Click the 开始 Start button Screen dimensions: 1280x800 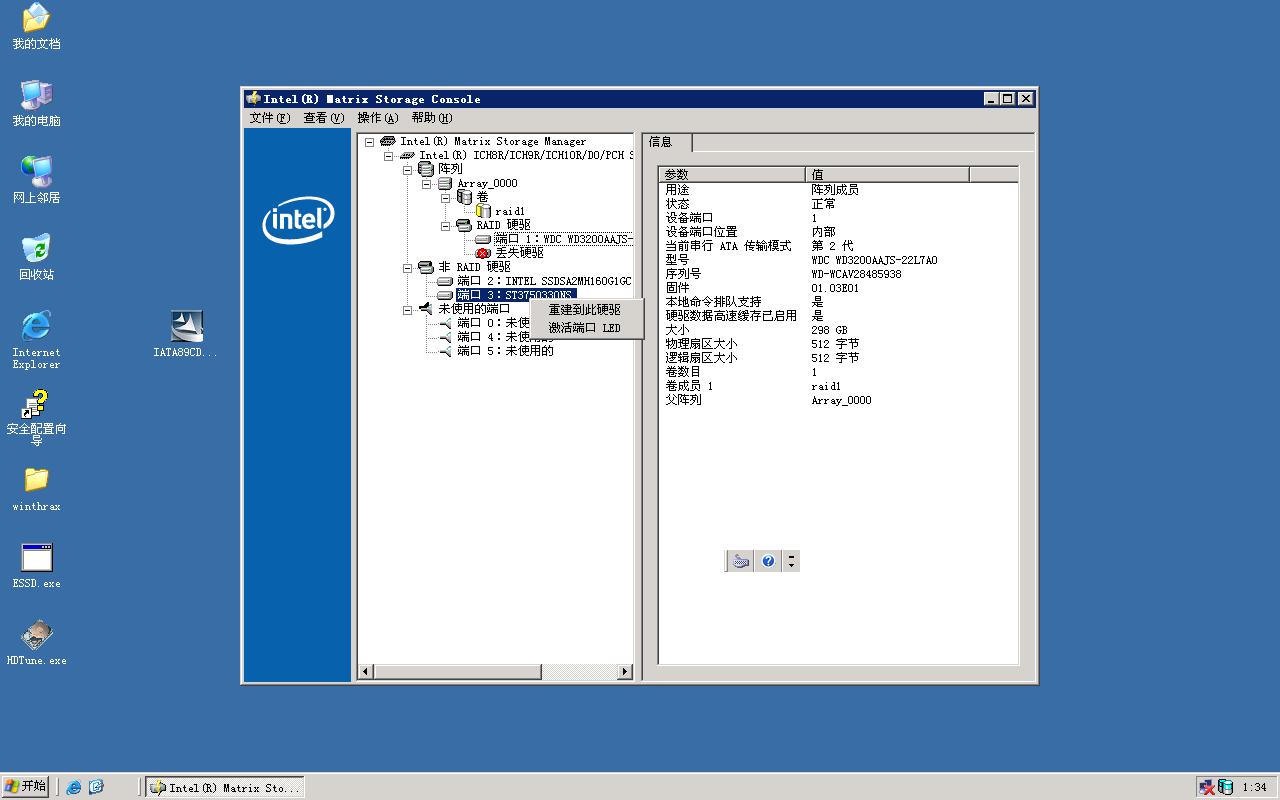[x=26, y=786]
